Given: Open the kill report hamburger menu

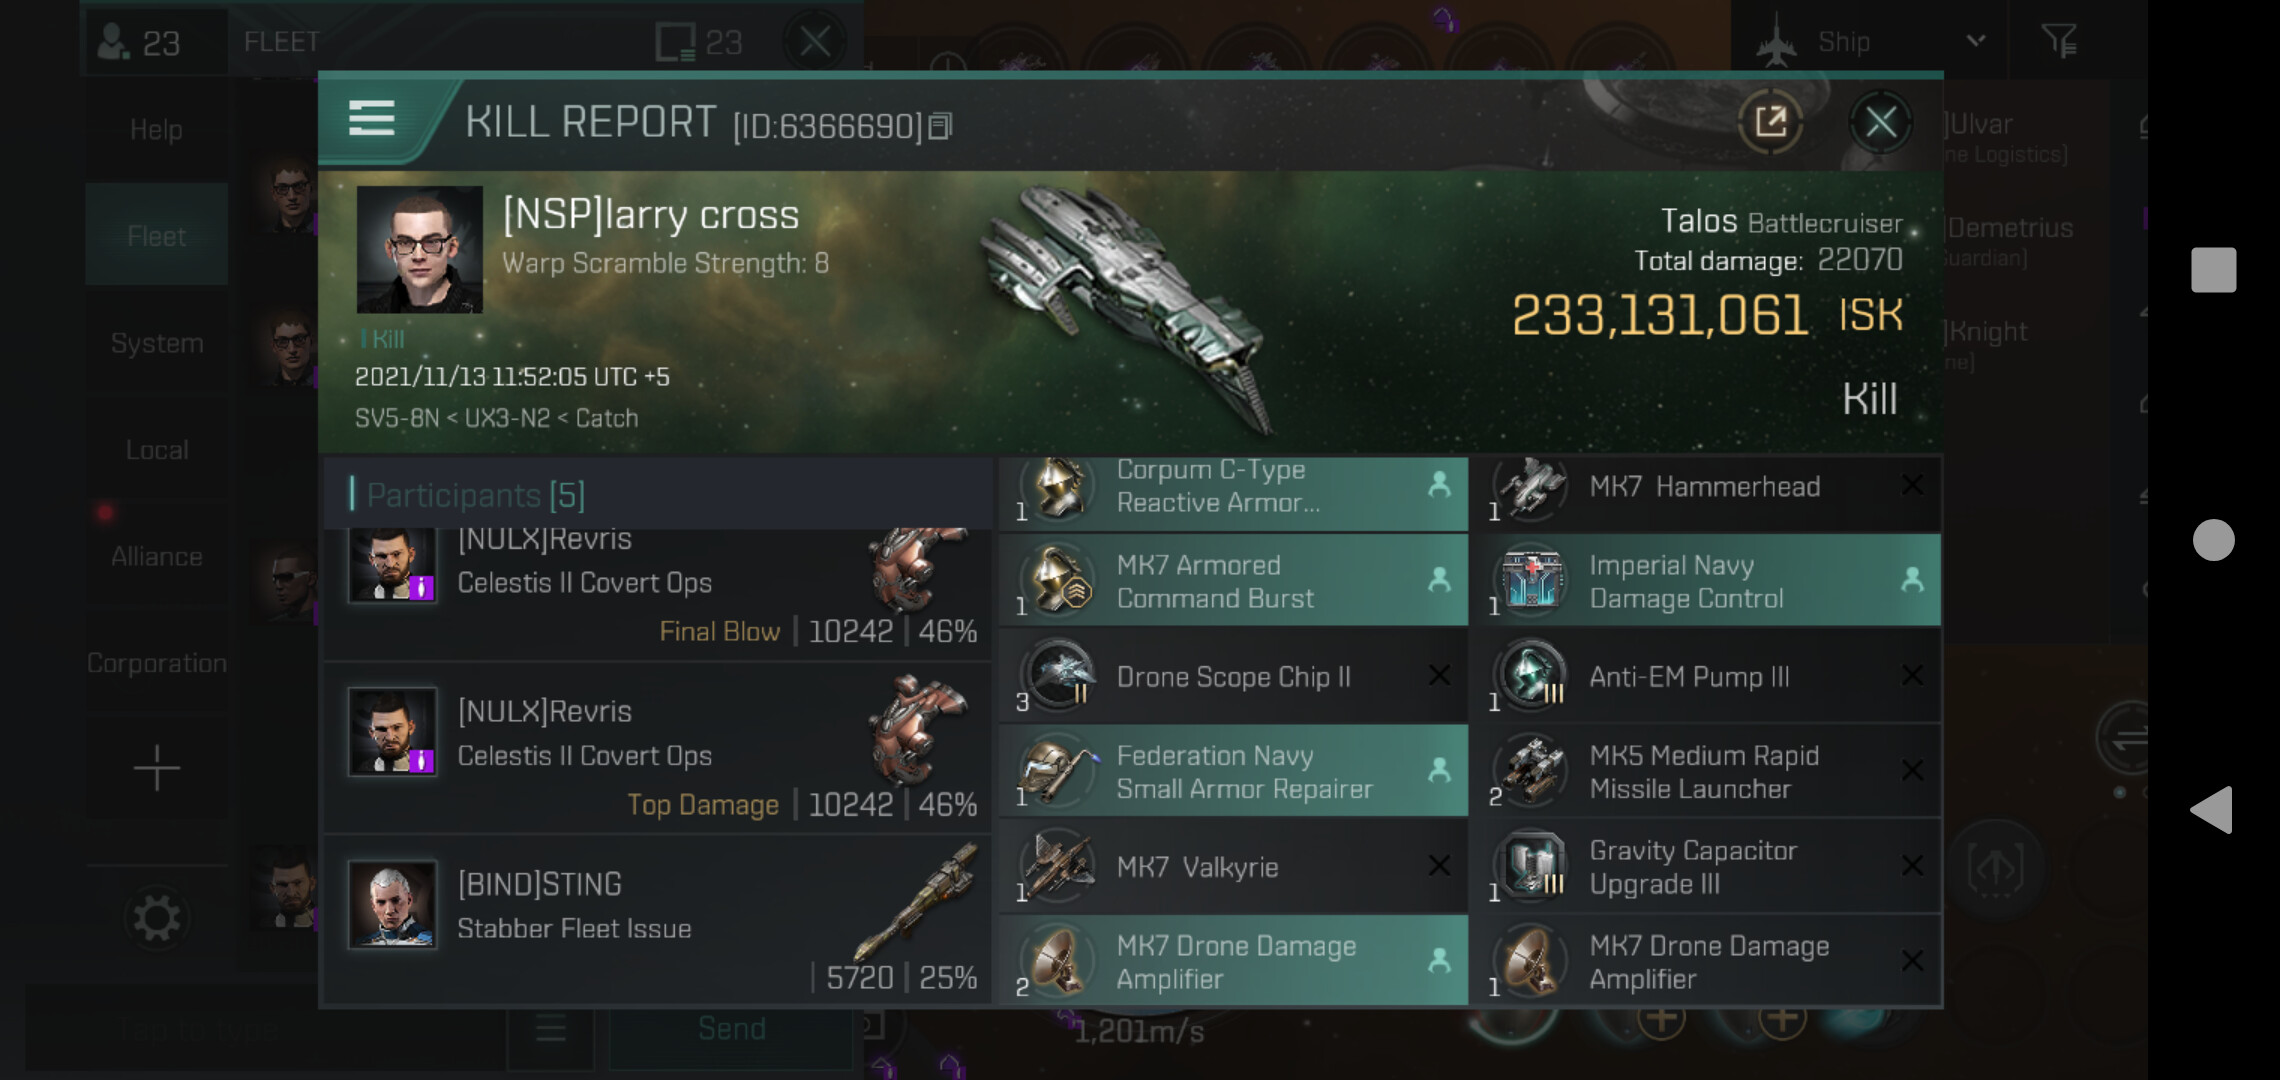Looking at the screenshot, I should (x=371, y=119).
